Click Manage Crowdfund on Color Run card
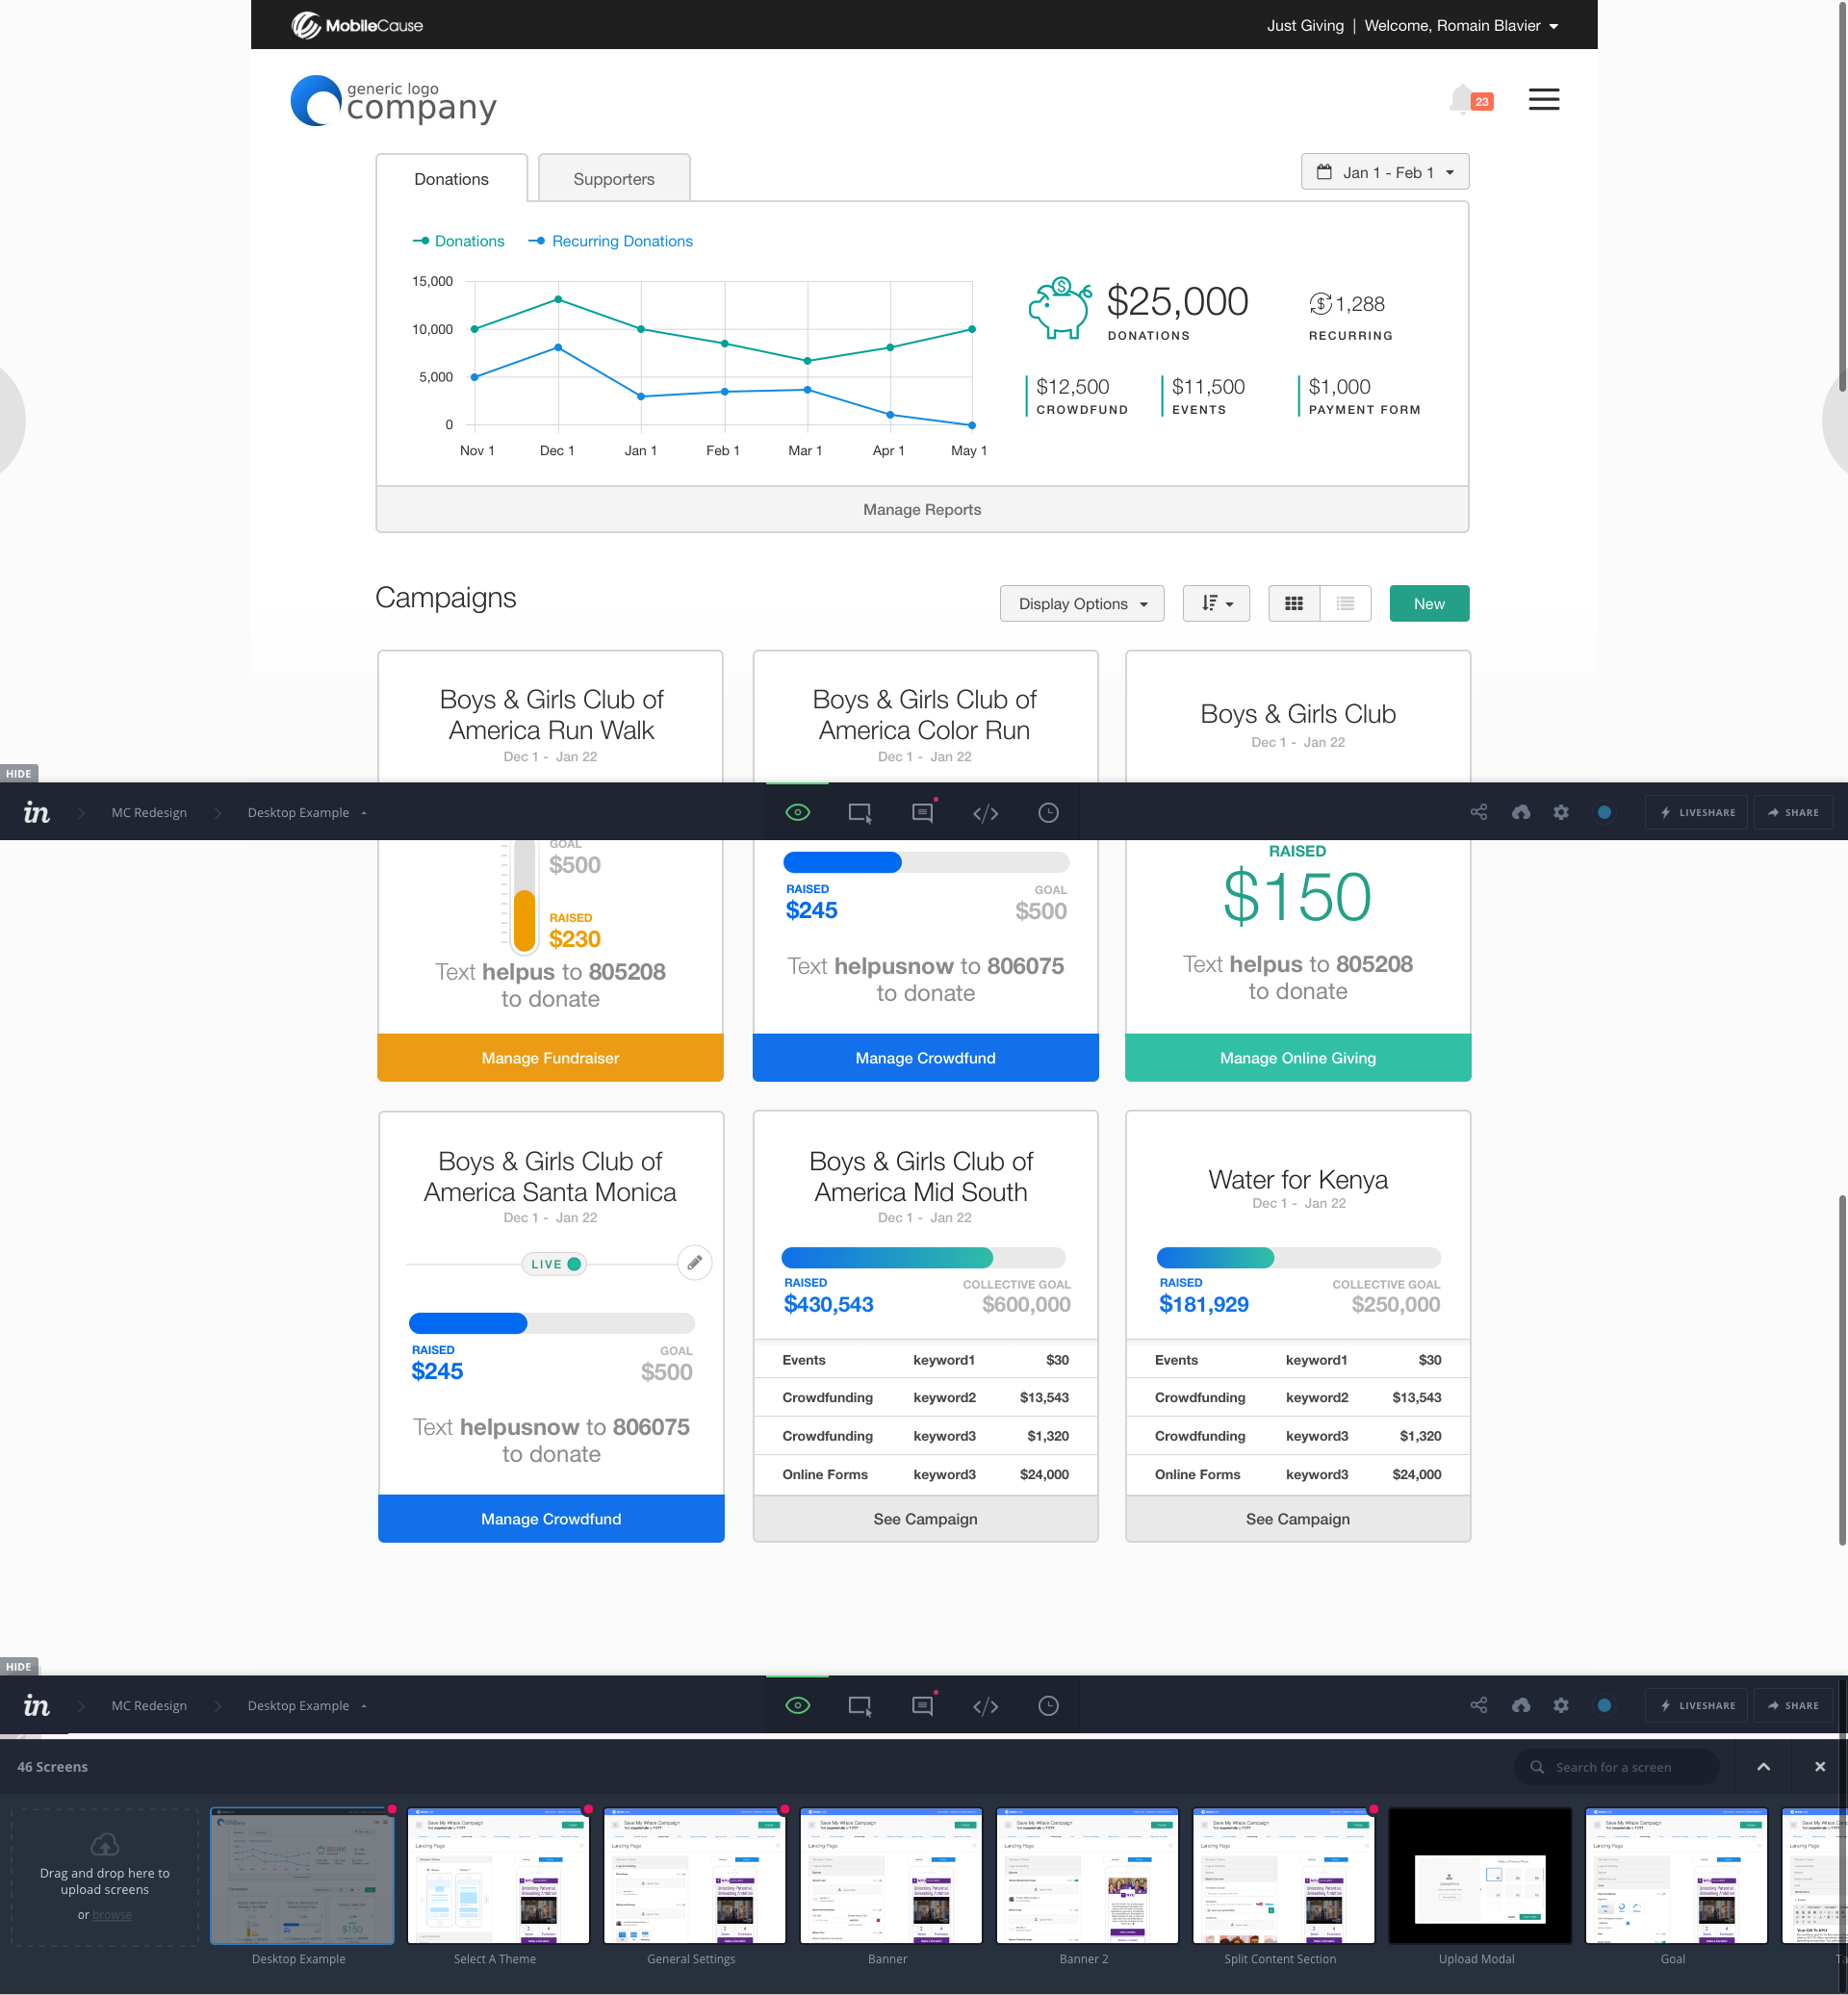Image resolution: width=1848 pixels, height=1995 pixels. click(925, 1057)
